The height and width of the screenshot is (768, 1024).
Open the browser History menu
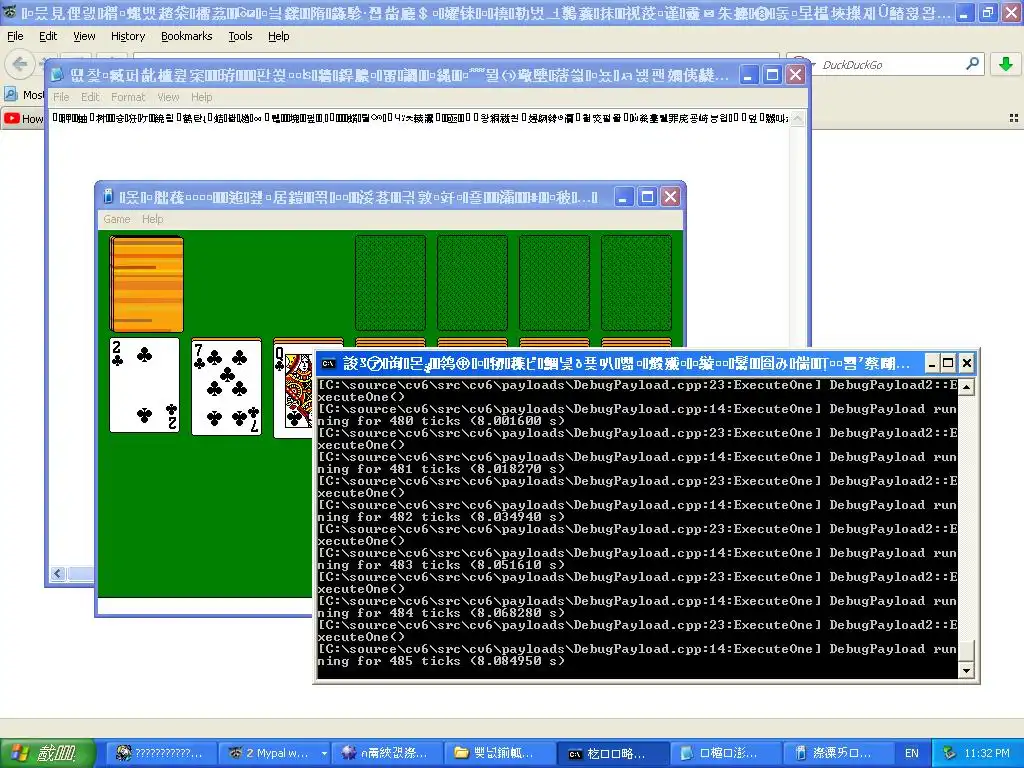coord(128,36)
